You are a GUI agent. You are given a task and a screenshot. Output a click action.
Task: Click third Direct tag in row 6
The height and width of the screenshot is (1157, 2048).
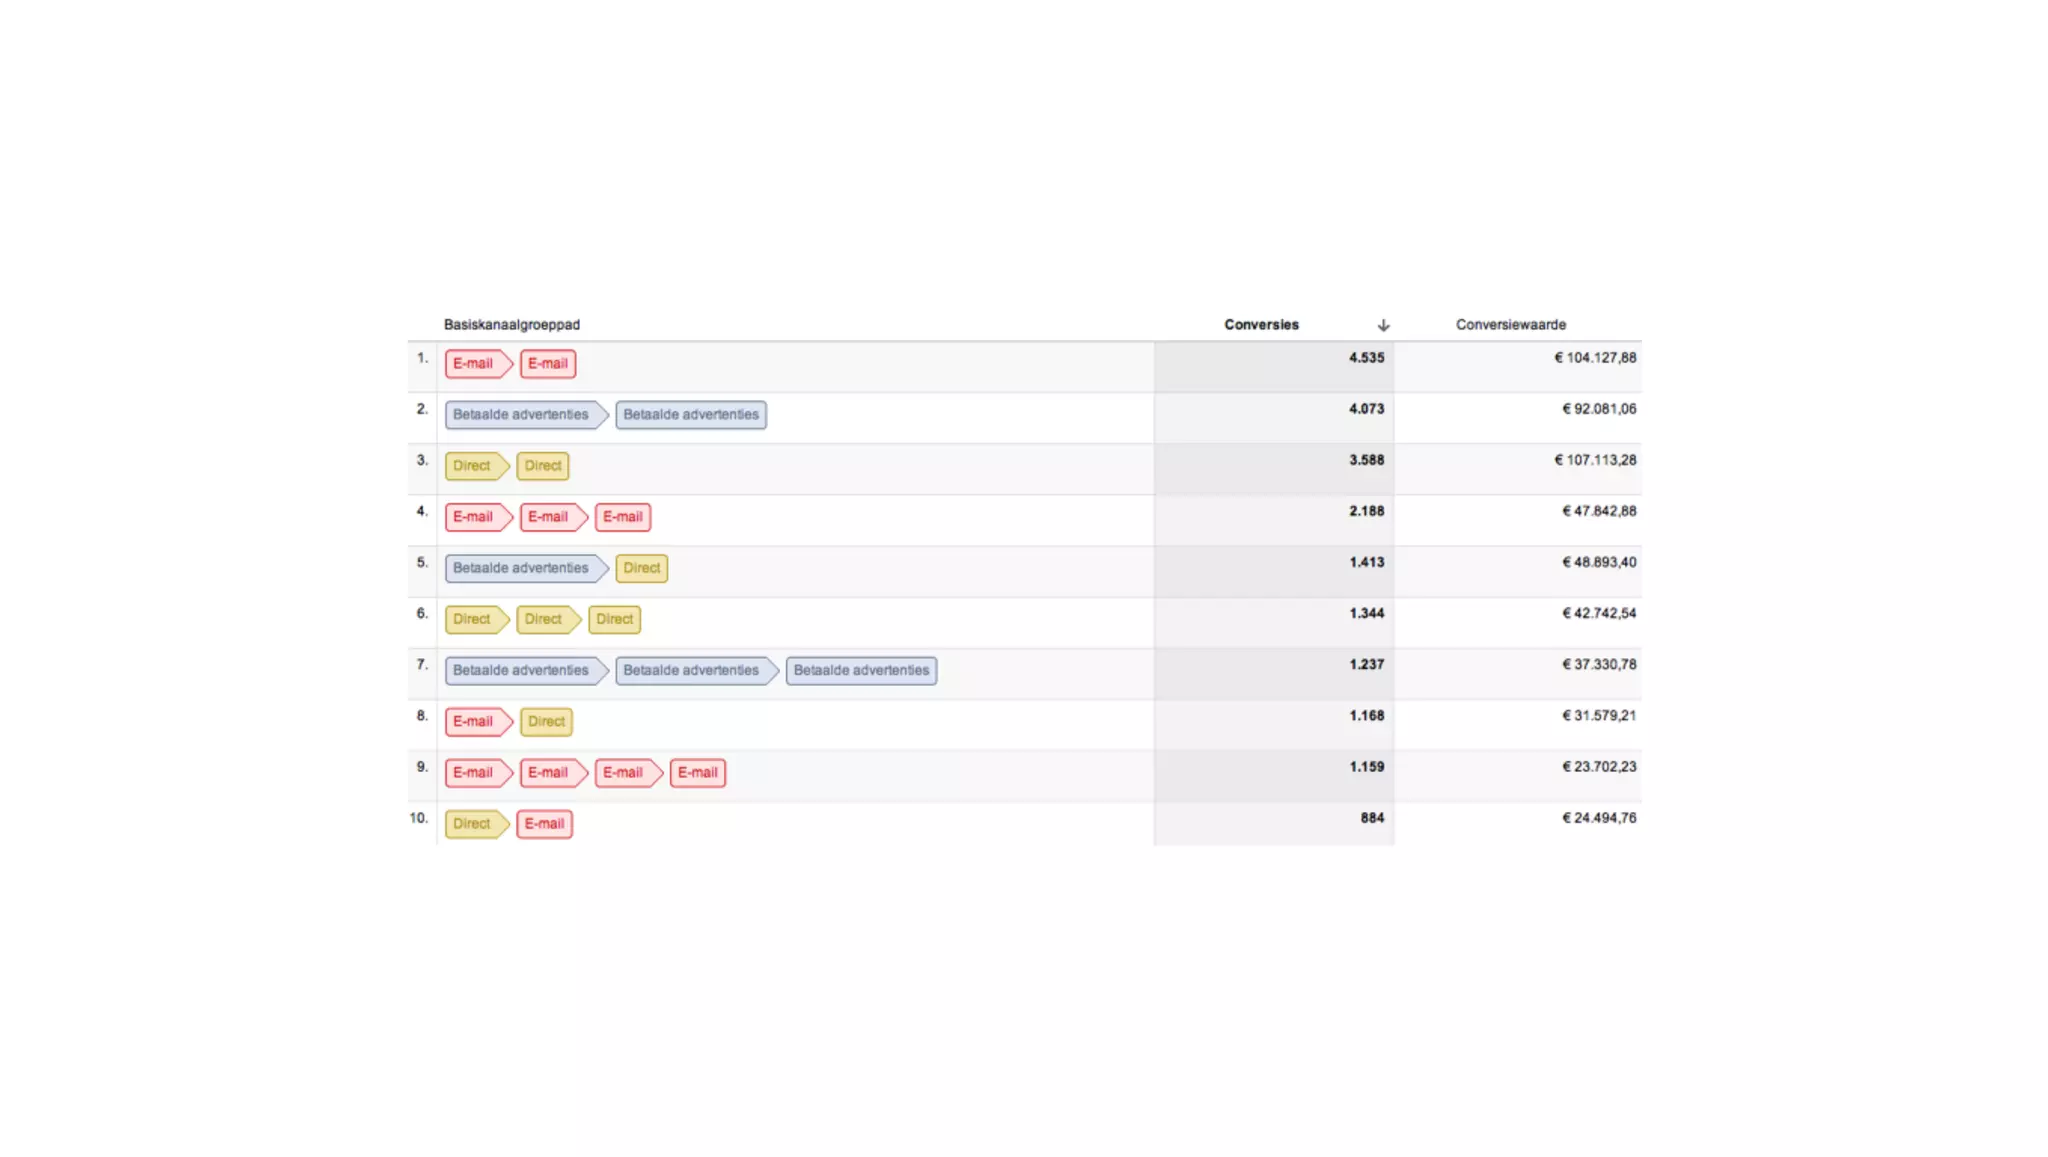pos(614,619)
